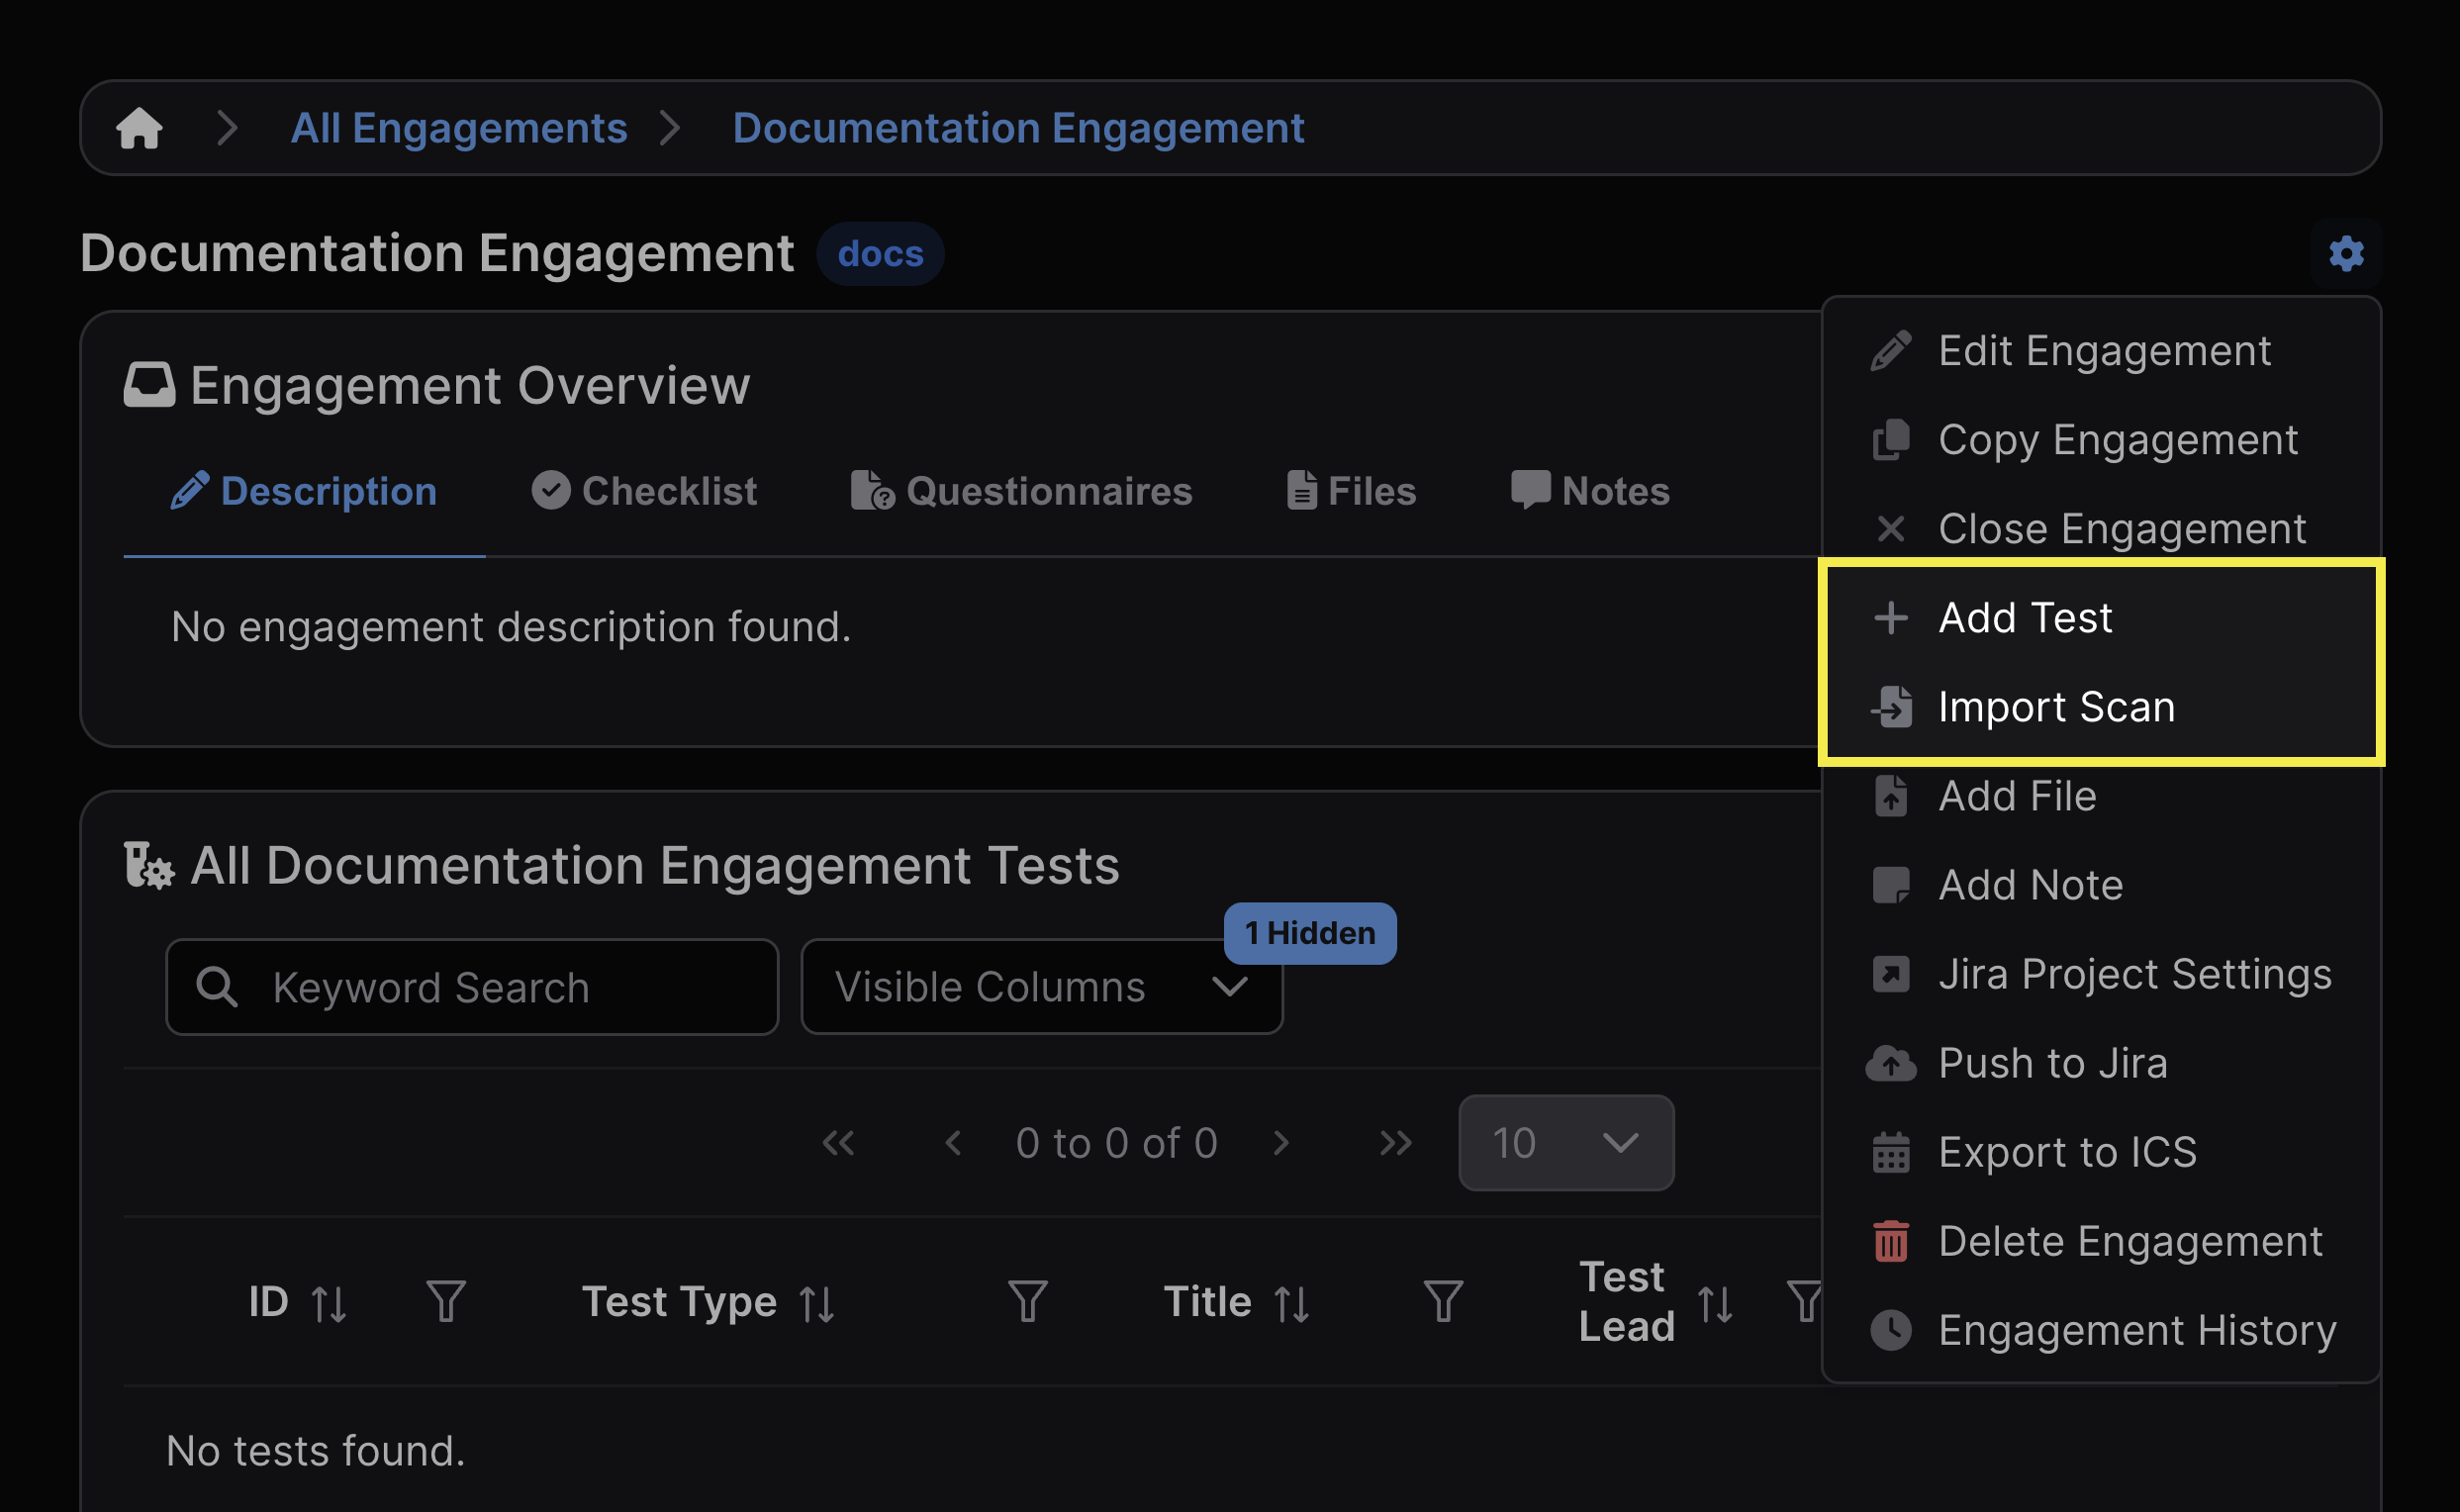
Task: Click the Test Type filter funnel
Action: click(x=1027, y=1301)
